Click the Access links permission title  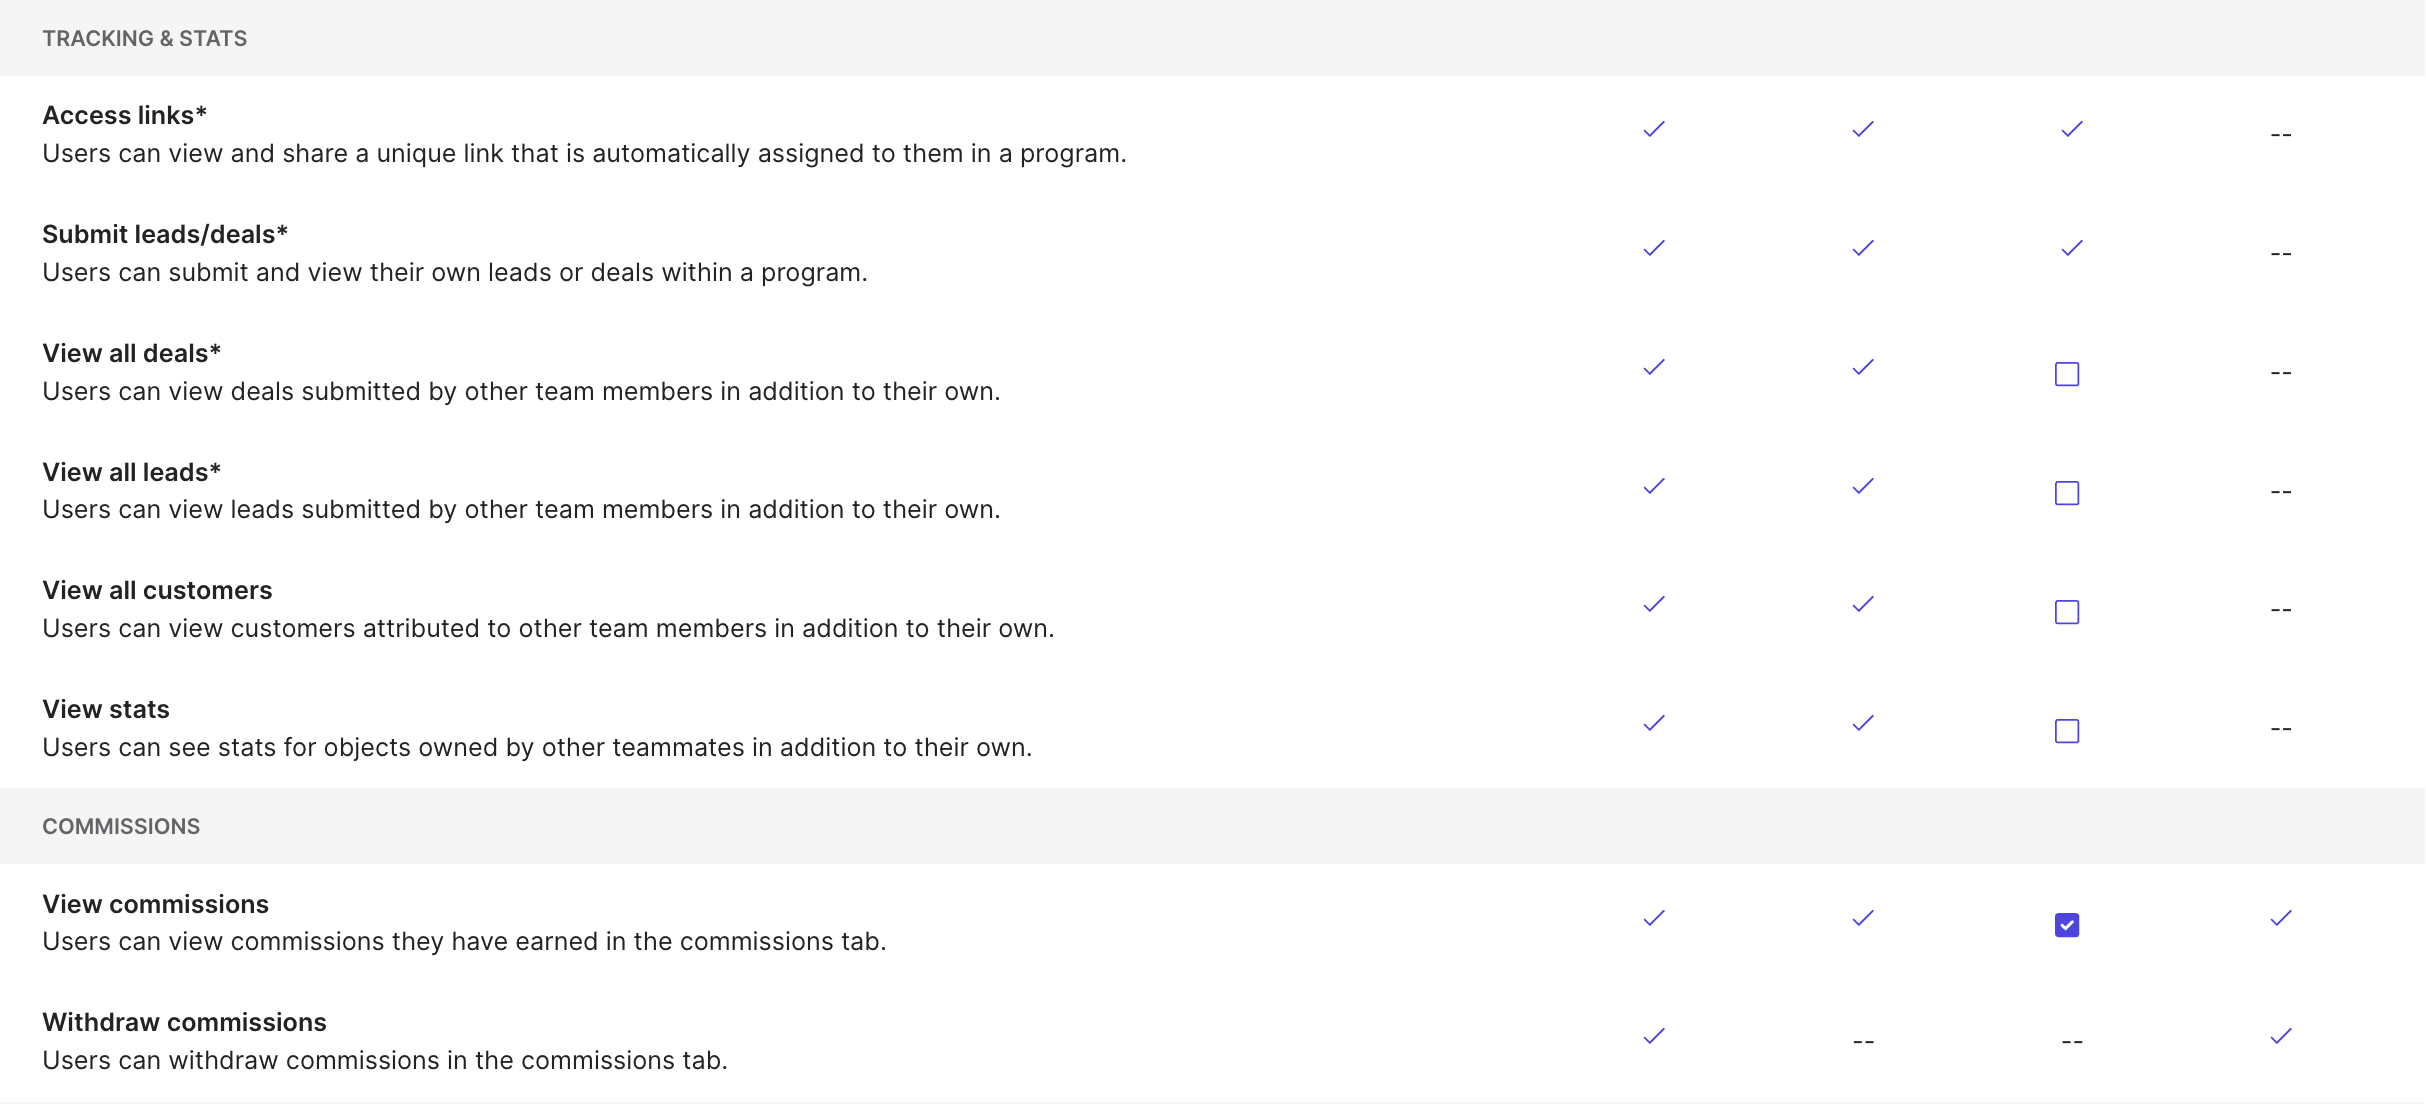tap(125, 115)
